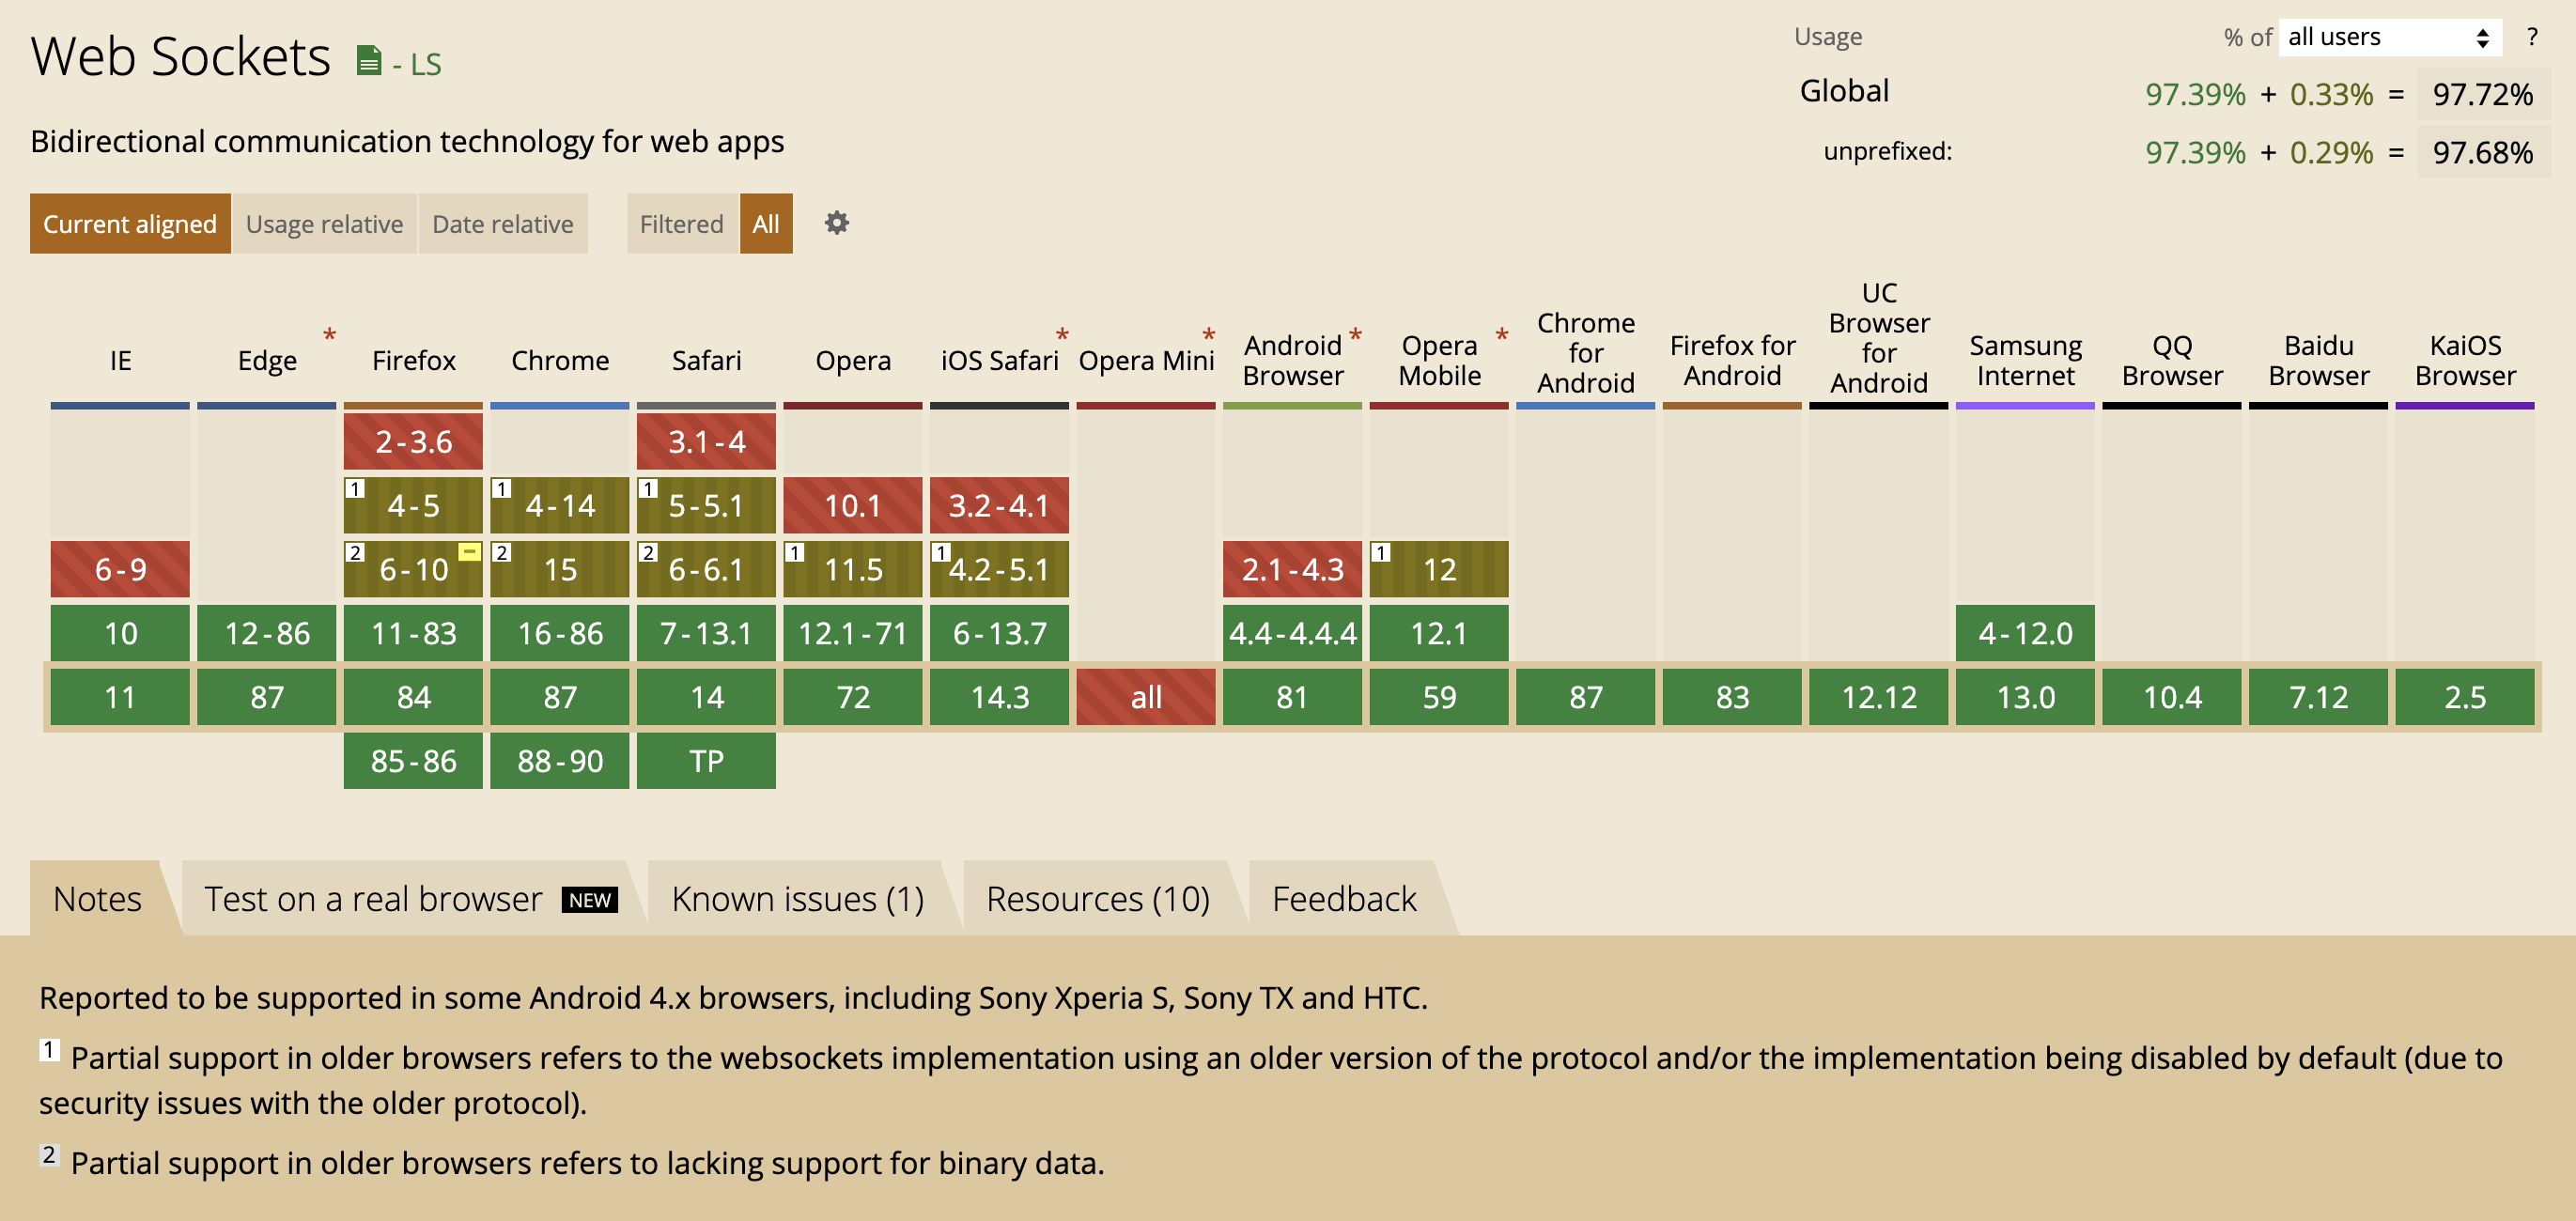Open the all users dropdown
2576x1221 pixels.
[2388, 37]
